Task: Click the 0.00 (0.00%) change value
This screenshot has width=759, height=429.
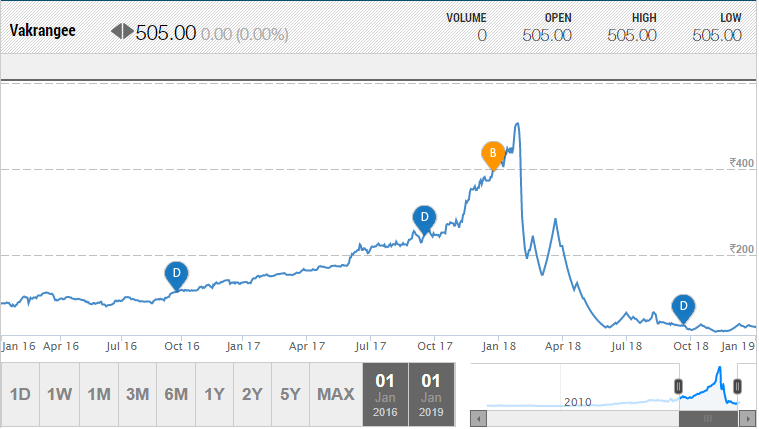Action: coord(244,34)
